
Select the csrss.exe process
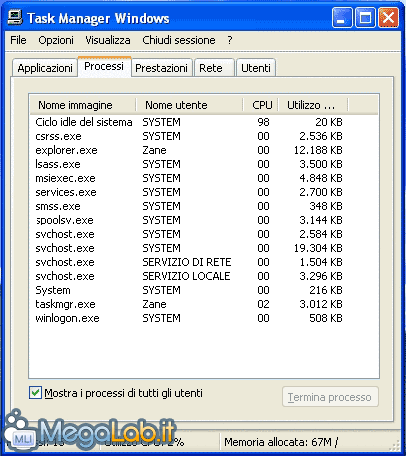204,136
